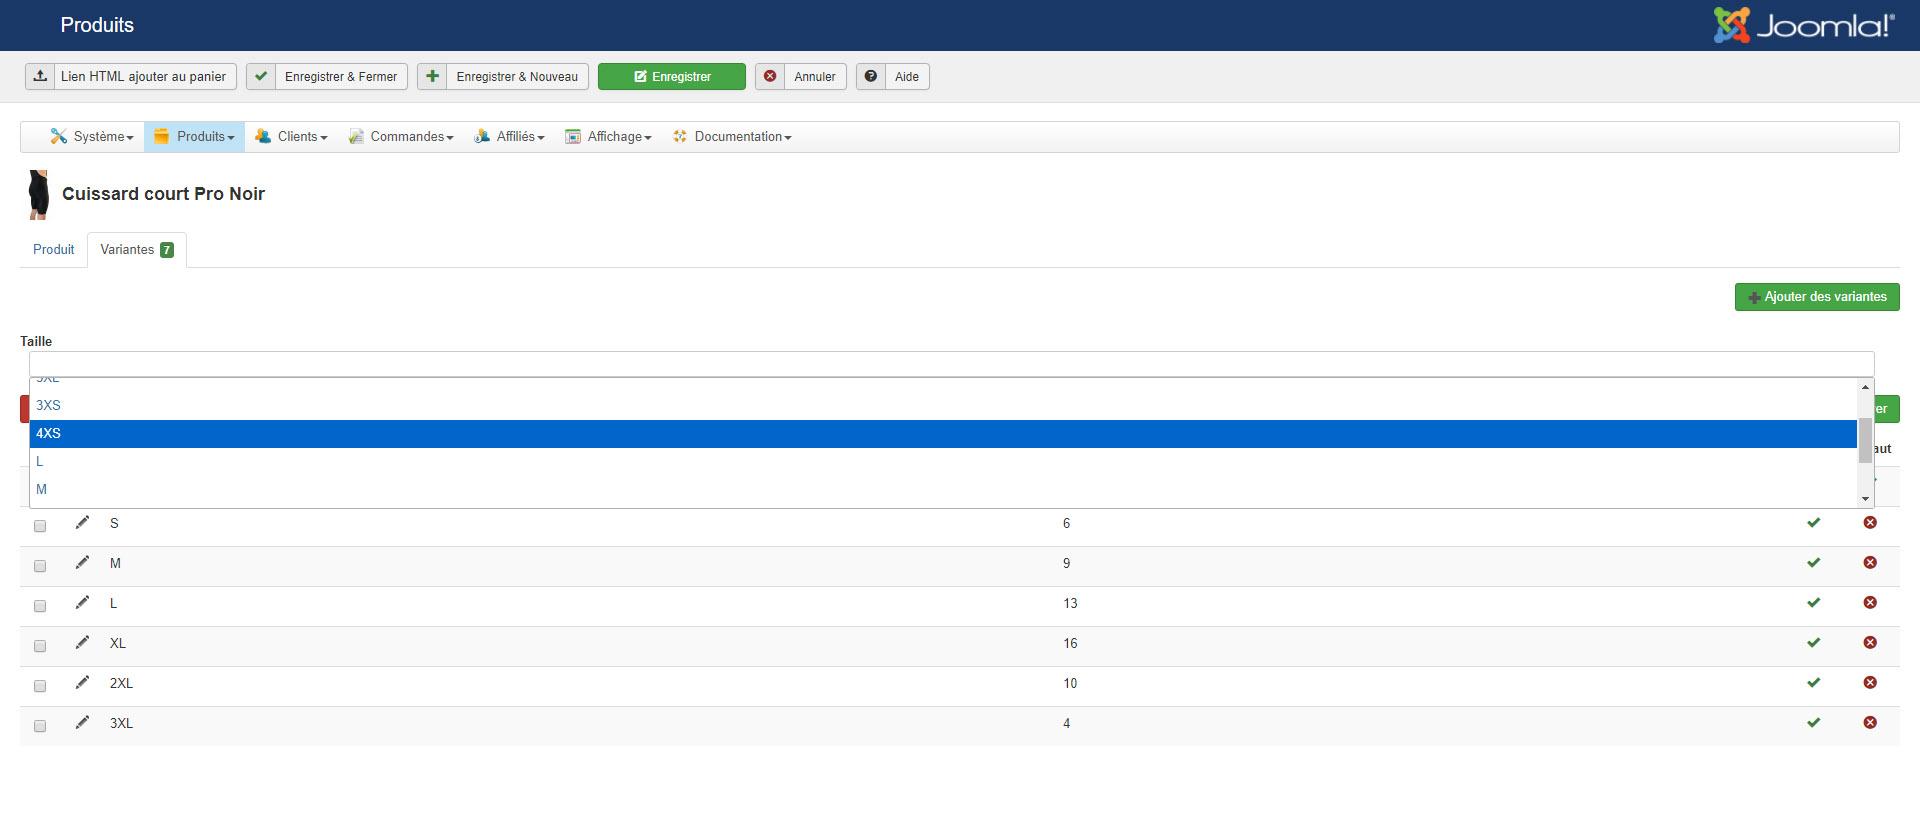Delete the 3XL variant with its red X icon
1920x834 pixels.
(1870, 723)
